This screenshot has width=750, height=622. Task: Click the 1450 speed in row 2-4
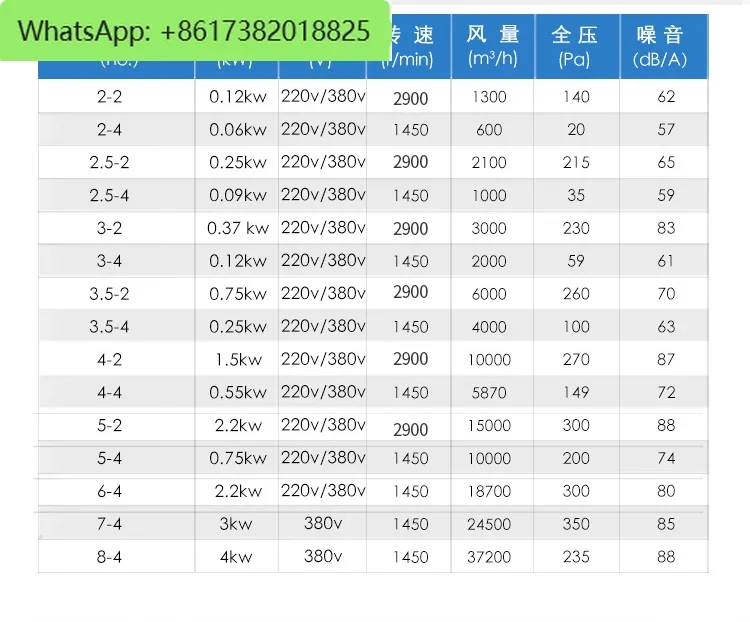pos(410,130)
